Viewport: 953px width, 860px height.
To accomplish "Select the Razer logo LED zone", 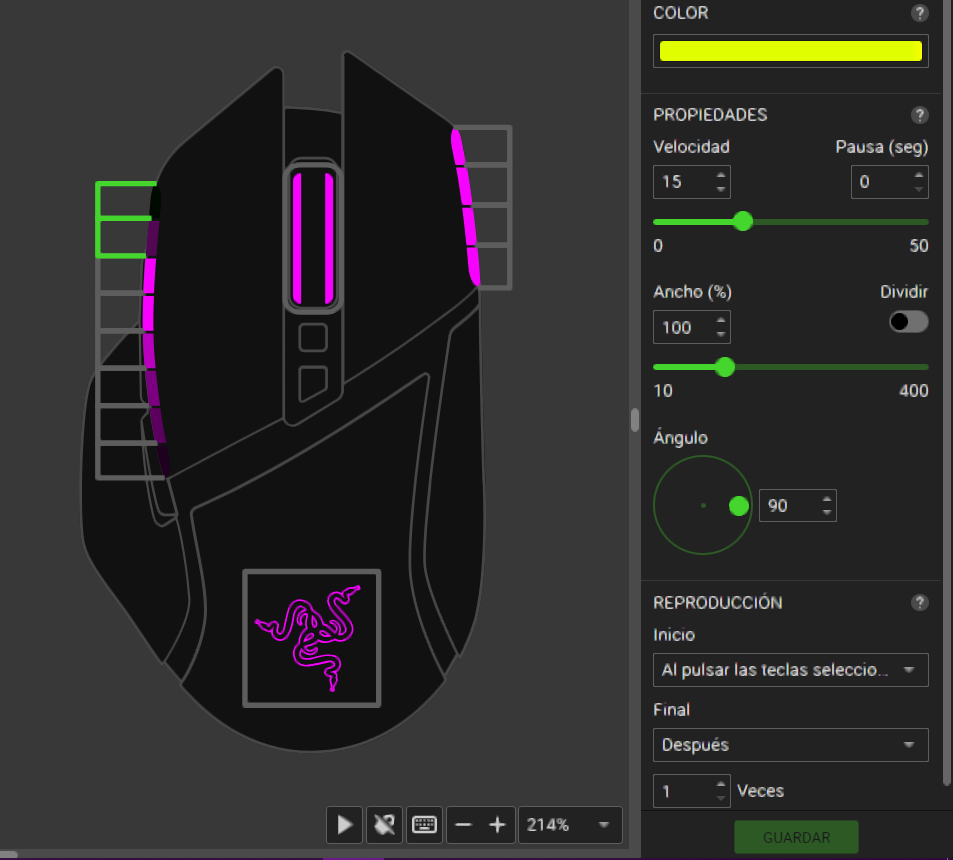I will pos(312,638).
